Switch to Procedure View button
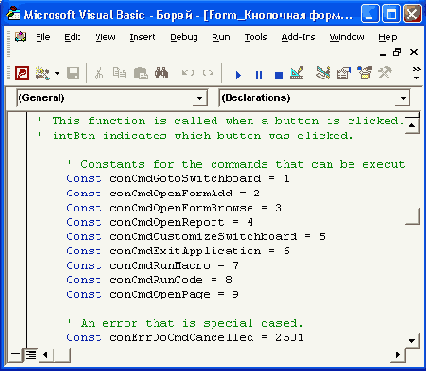 (x=15, y=355)
